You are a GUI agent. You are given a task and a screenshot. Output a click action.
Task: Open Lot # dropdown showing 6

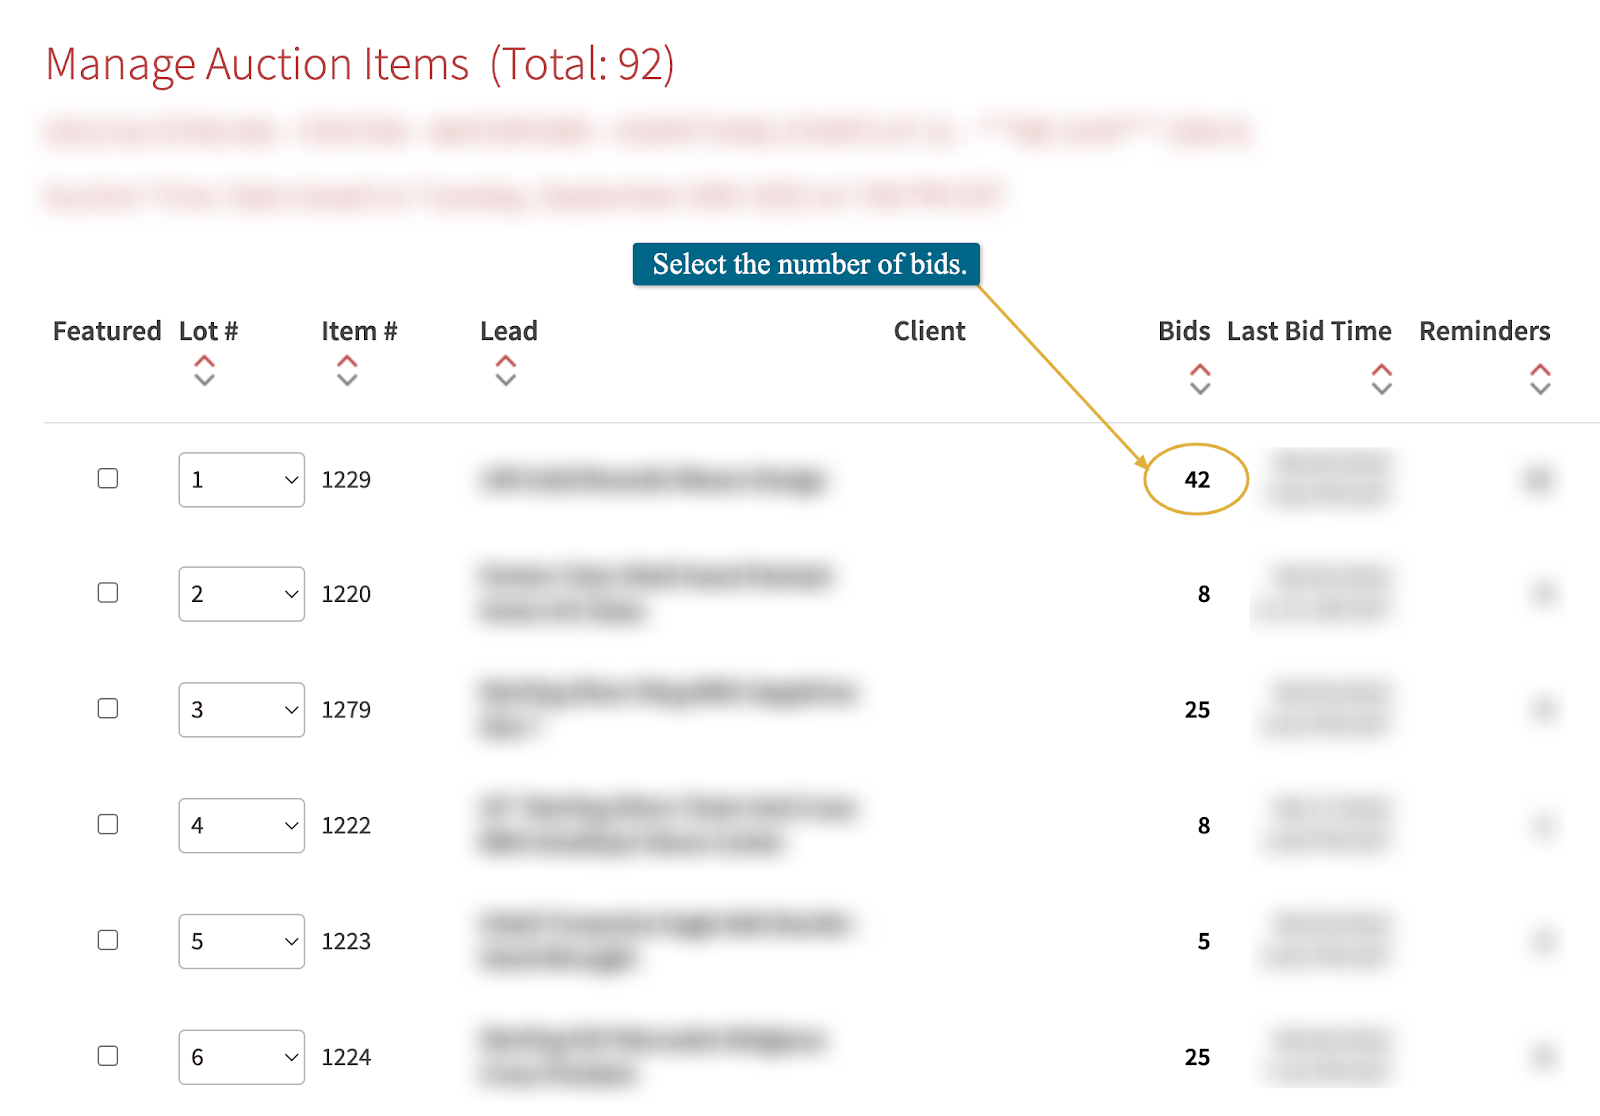pyautogui.click(x=242, y=1057)
